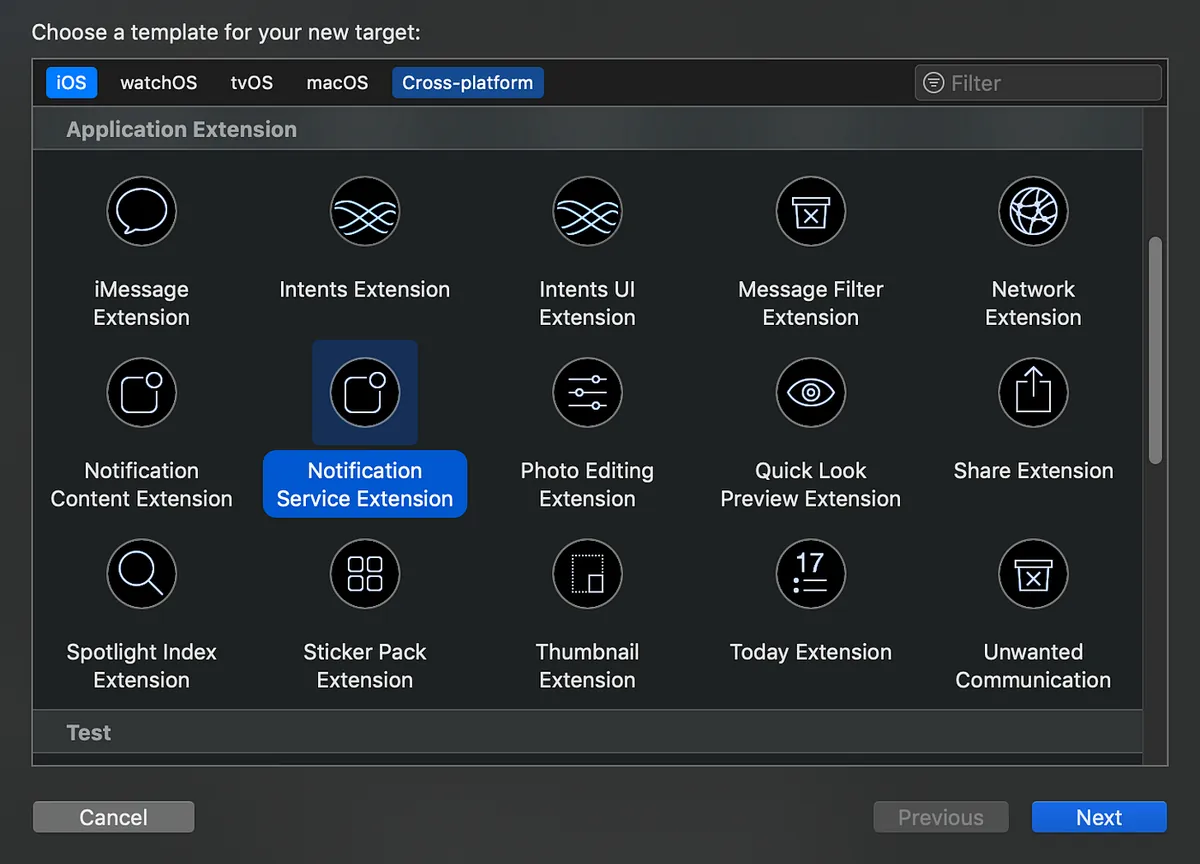The height and width of the screenshot is (864, 1200).
Task: Click the Sticker Pack Extension icon
Action: pos(364,573)
